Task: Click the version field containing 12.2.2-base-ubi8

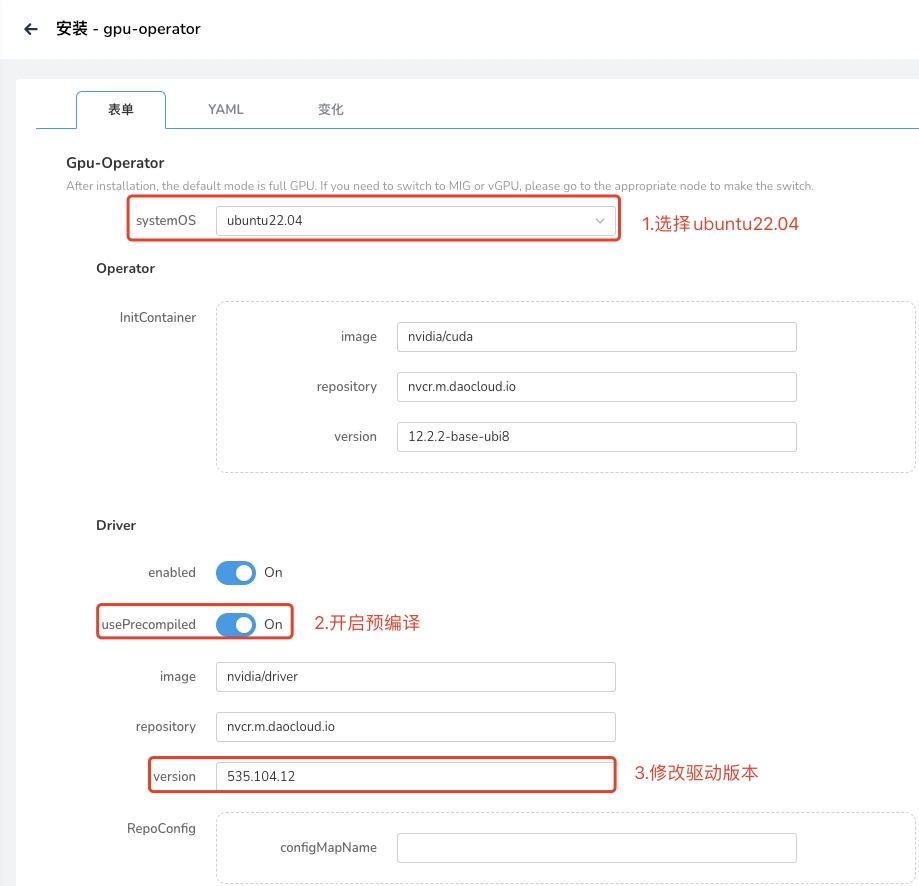Action: tap(596, 437)
